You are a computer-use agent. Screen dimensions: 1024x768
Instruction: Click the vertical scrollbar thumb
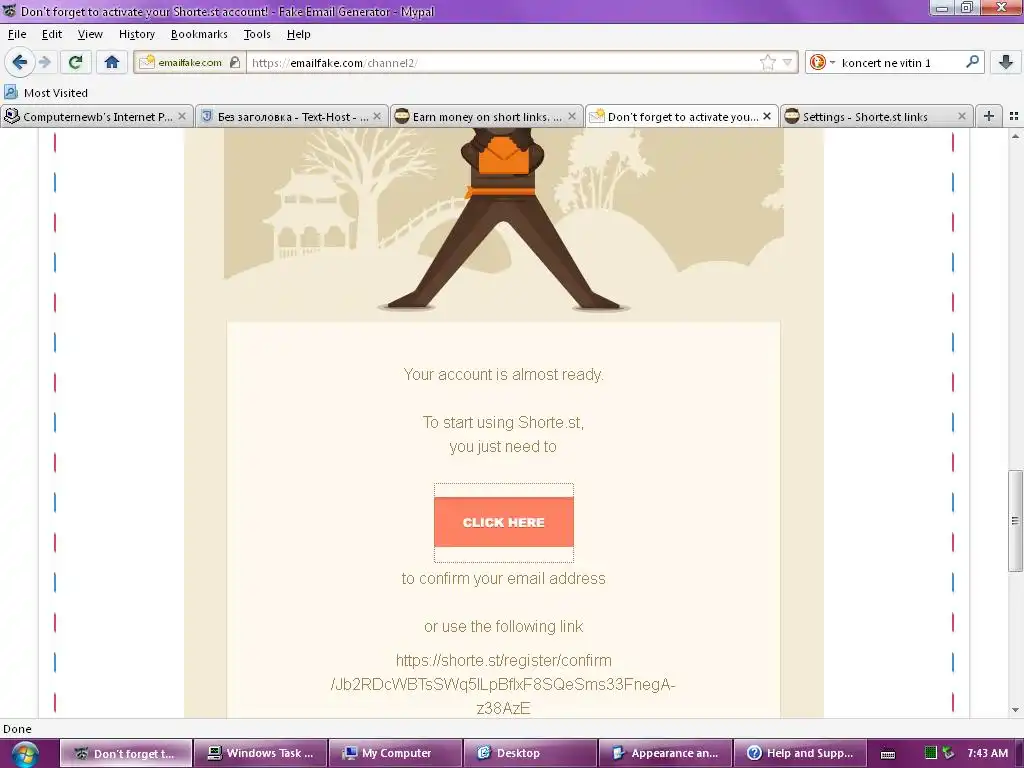(x=1015, y=520)
